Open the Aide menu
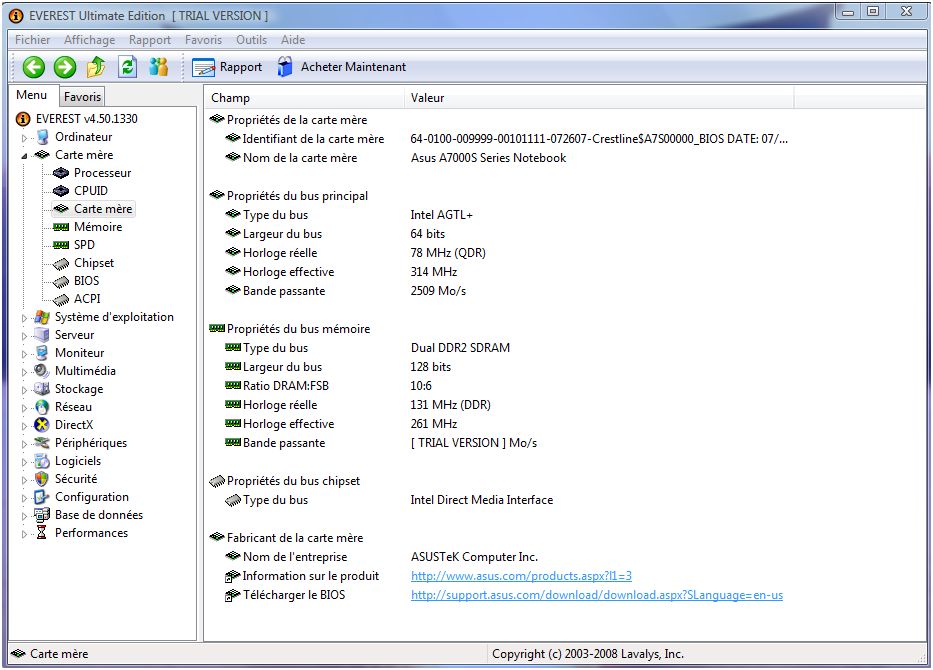This screenshot has height=670, width=933. [293, 40]
